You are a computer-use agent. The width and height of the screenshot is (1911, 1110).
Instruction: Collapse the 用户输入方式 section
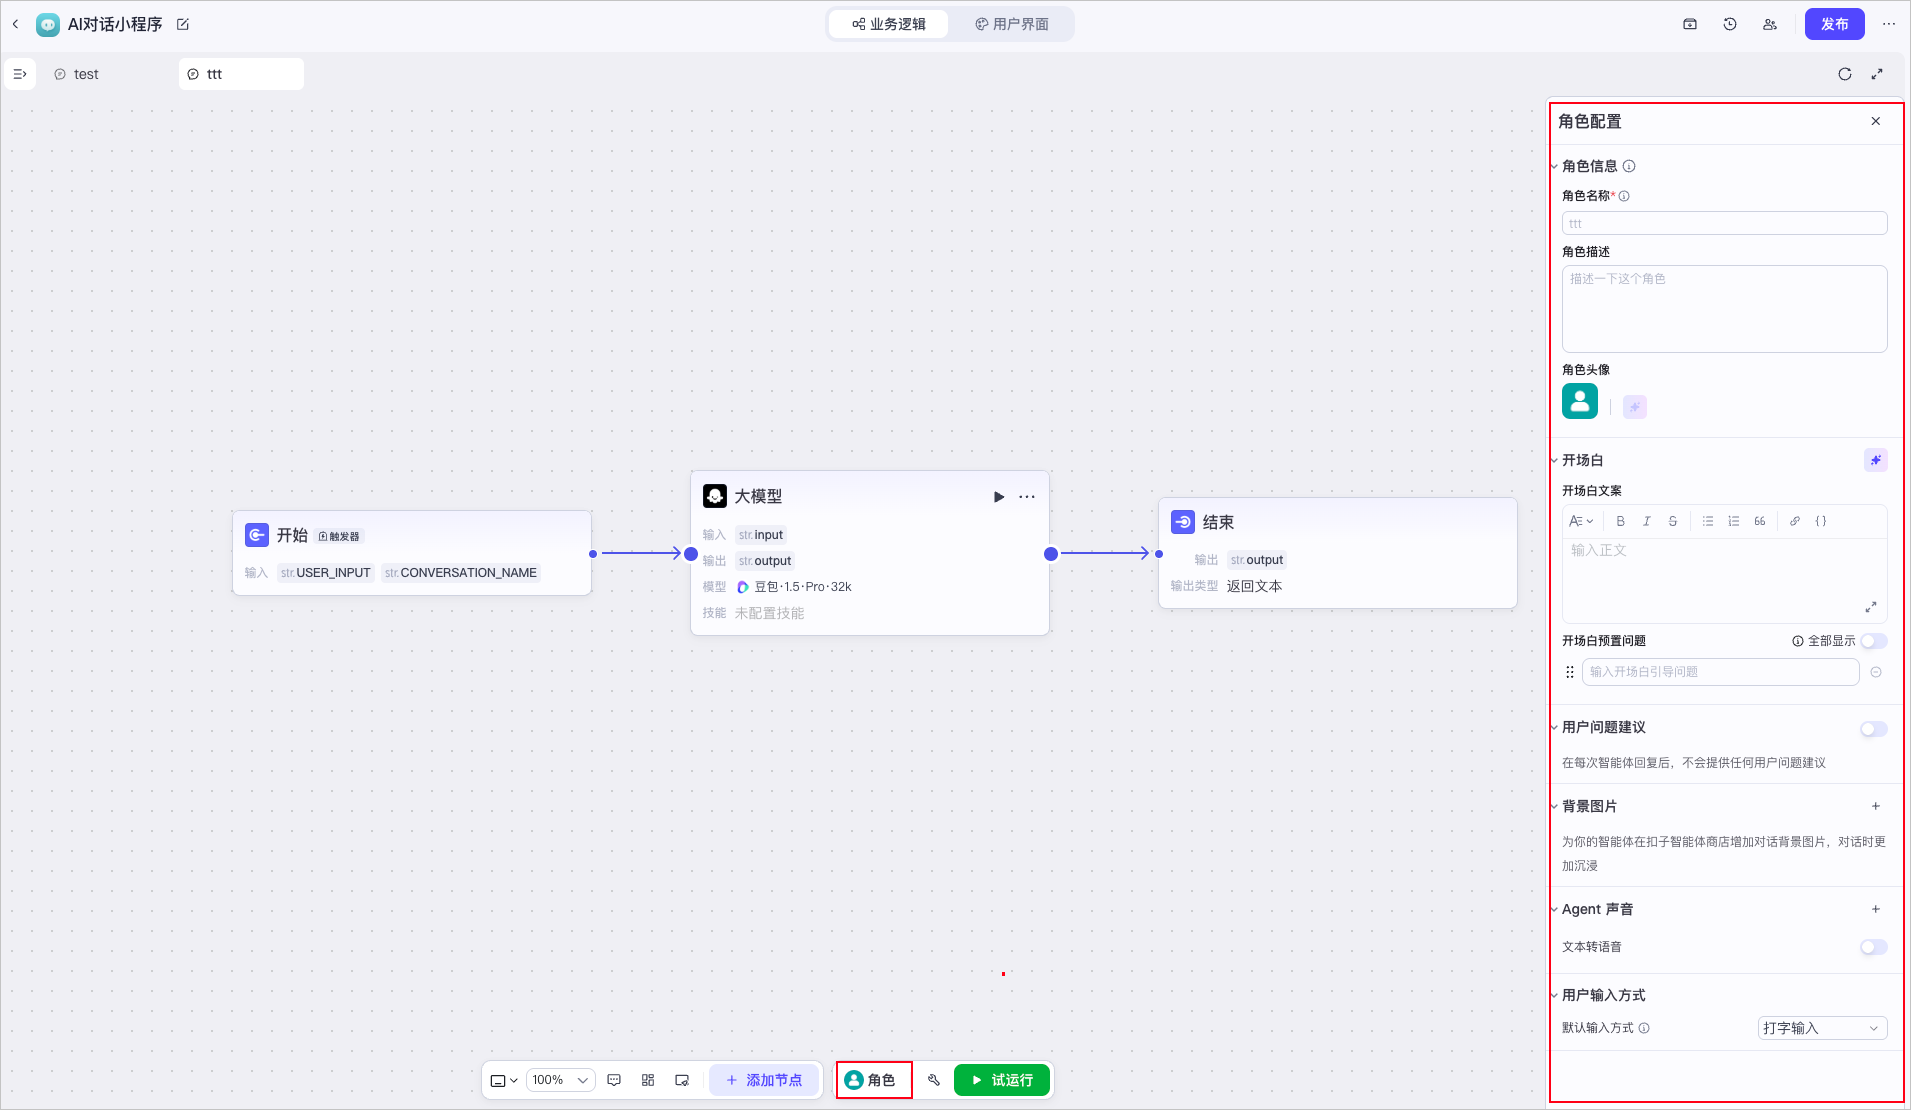(x=1554, y=996)
